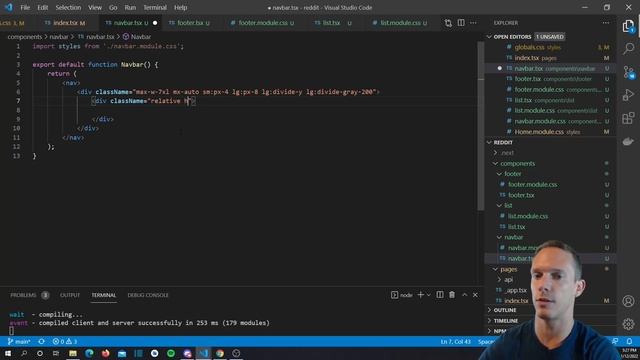
Task: Open the Windows Start menu
Action: [x=8, y=353]
